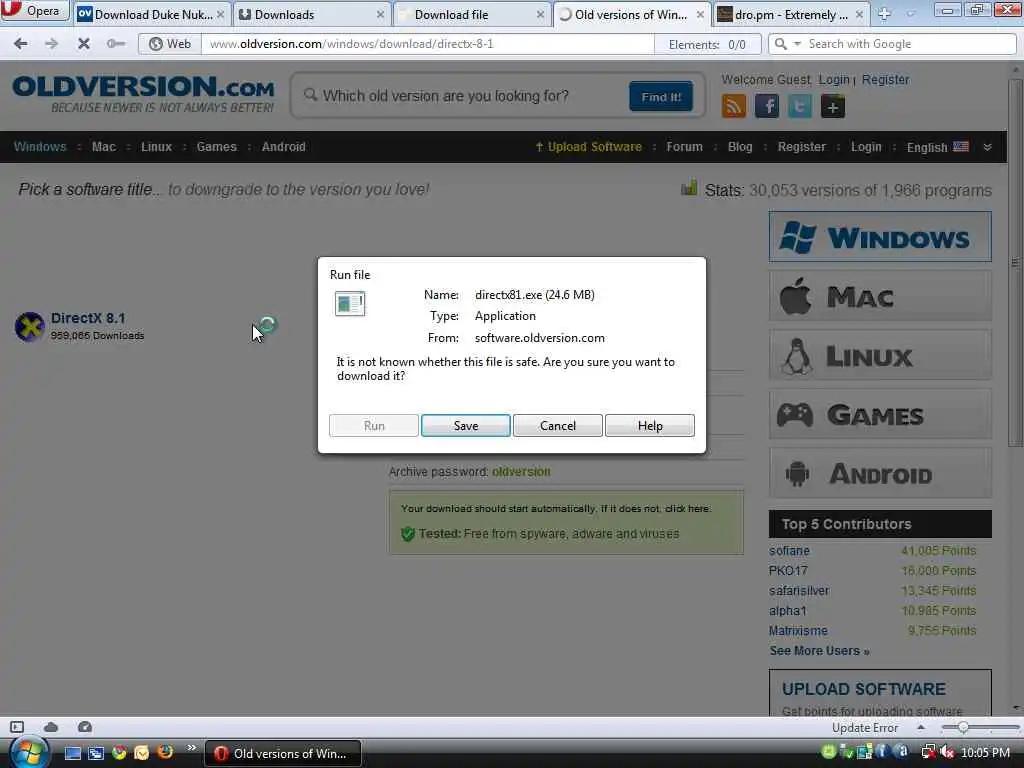Open the Twitter icon in header

pos(799,106)
